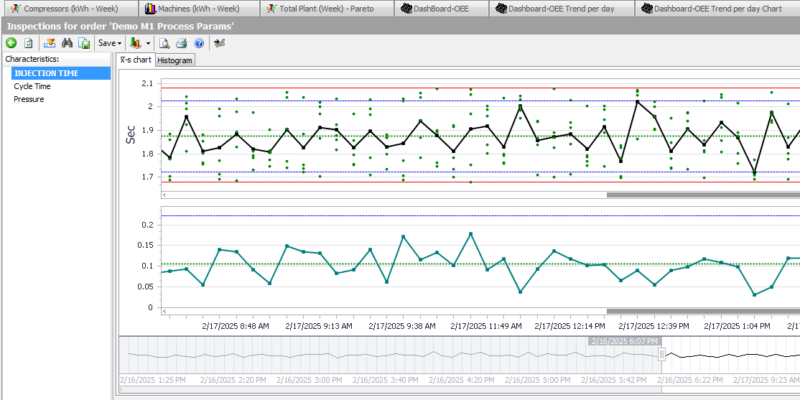Switch to the Histogram tab

point(175,60)
